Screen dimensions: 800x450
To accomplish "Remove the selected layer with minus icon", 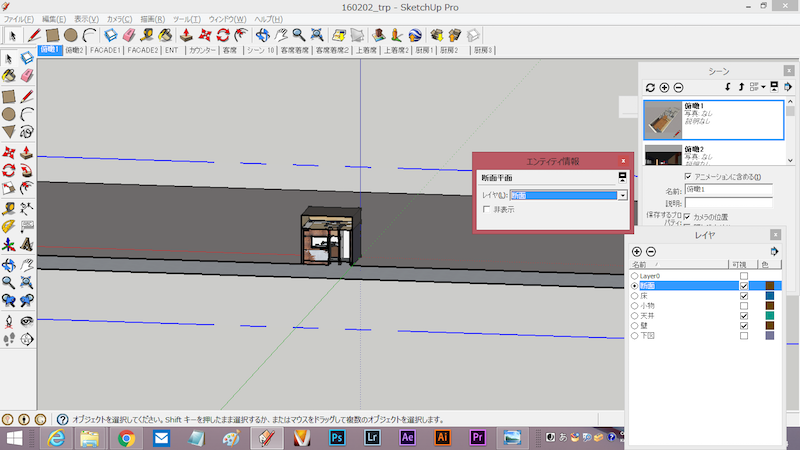I will pos(651,251).
